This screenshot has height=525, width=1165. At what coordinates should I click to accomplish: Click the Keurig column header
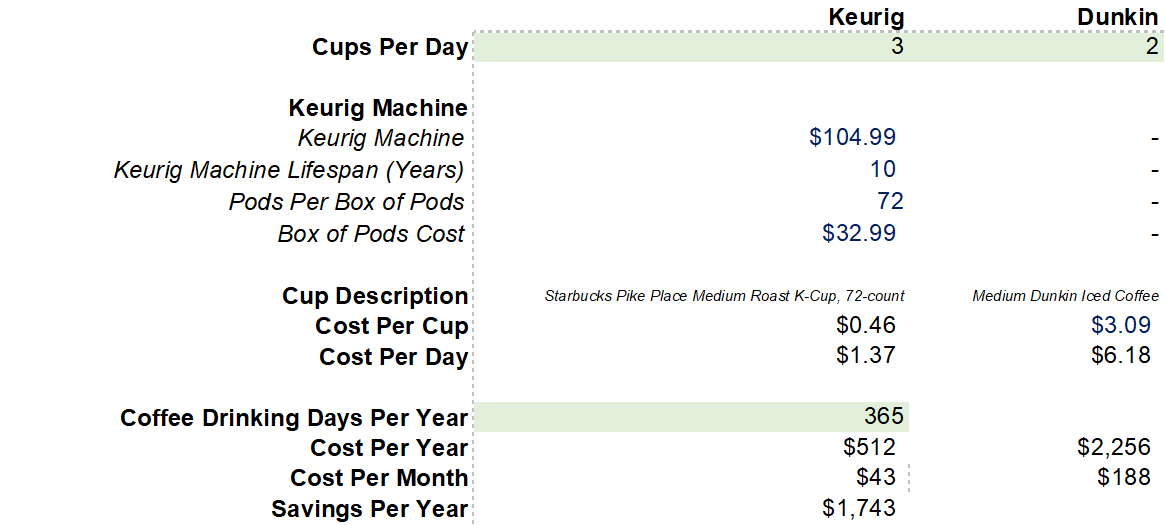[867, 16]
